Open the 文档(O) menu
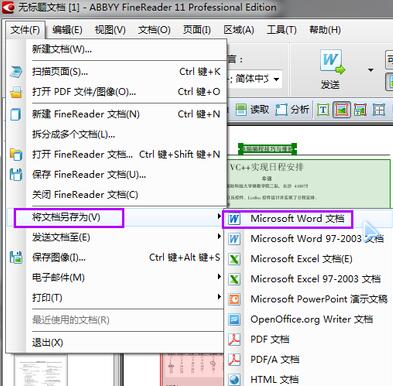This screenshot has height=386, width=393. (154, 30)
